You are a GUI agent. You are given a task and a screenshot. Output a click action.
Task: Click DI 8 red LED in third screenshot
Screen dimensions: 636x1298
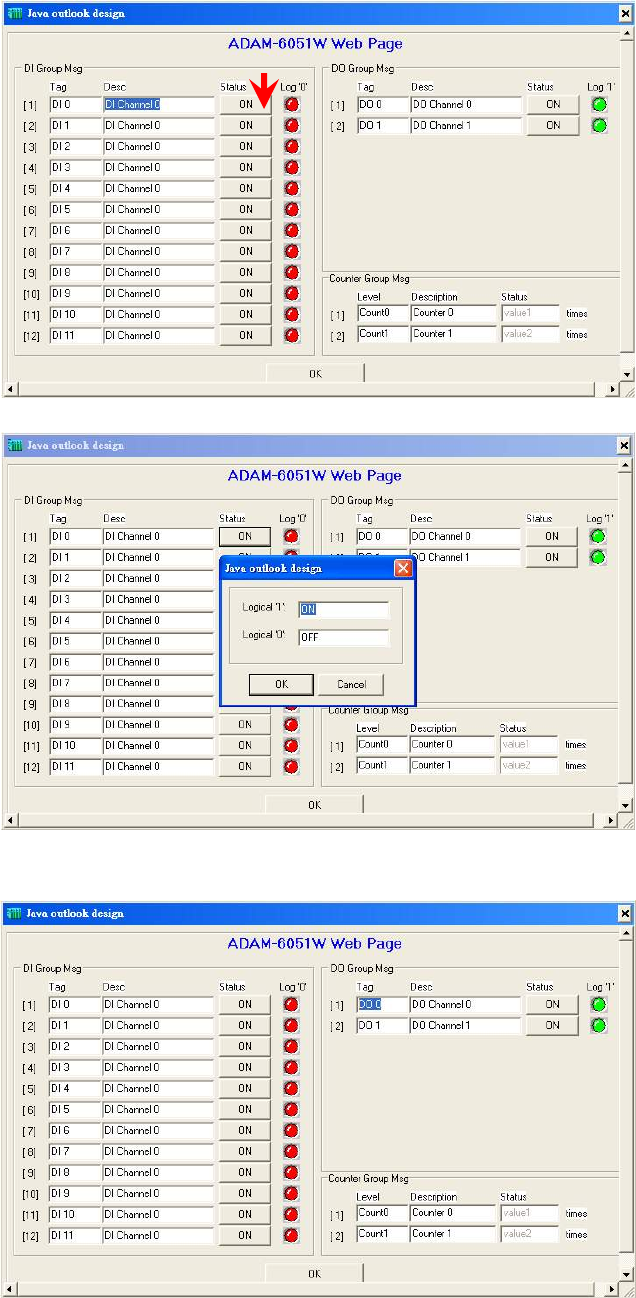[291, 1172]
